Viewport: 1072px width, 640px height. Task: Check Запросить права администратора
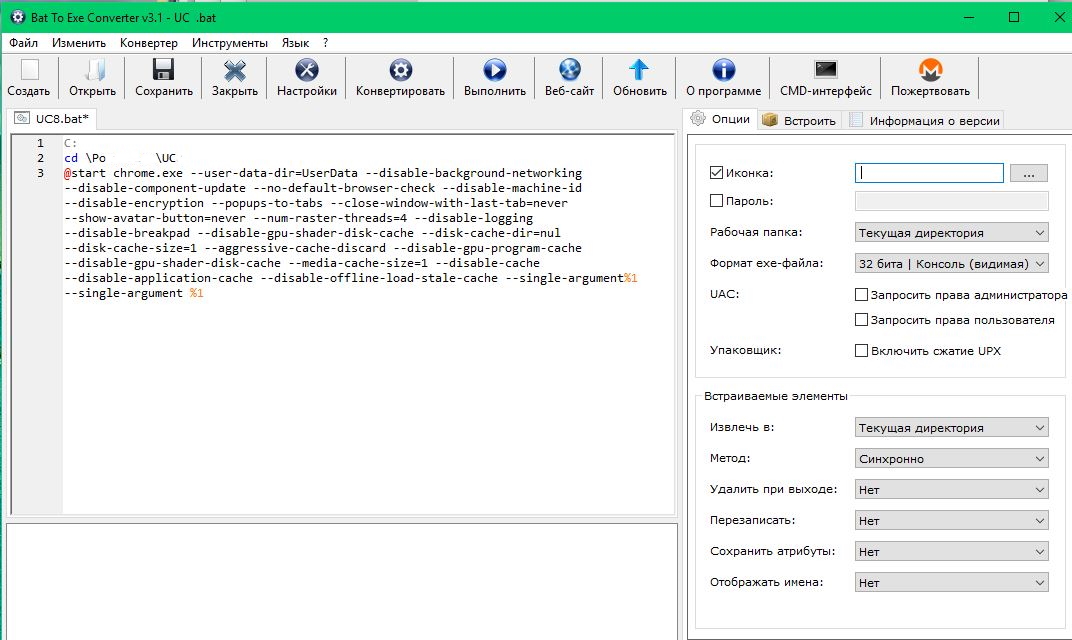coord(861,295)
